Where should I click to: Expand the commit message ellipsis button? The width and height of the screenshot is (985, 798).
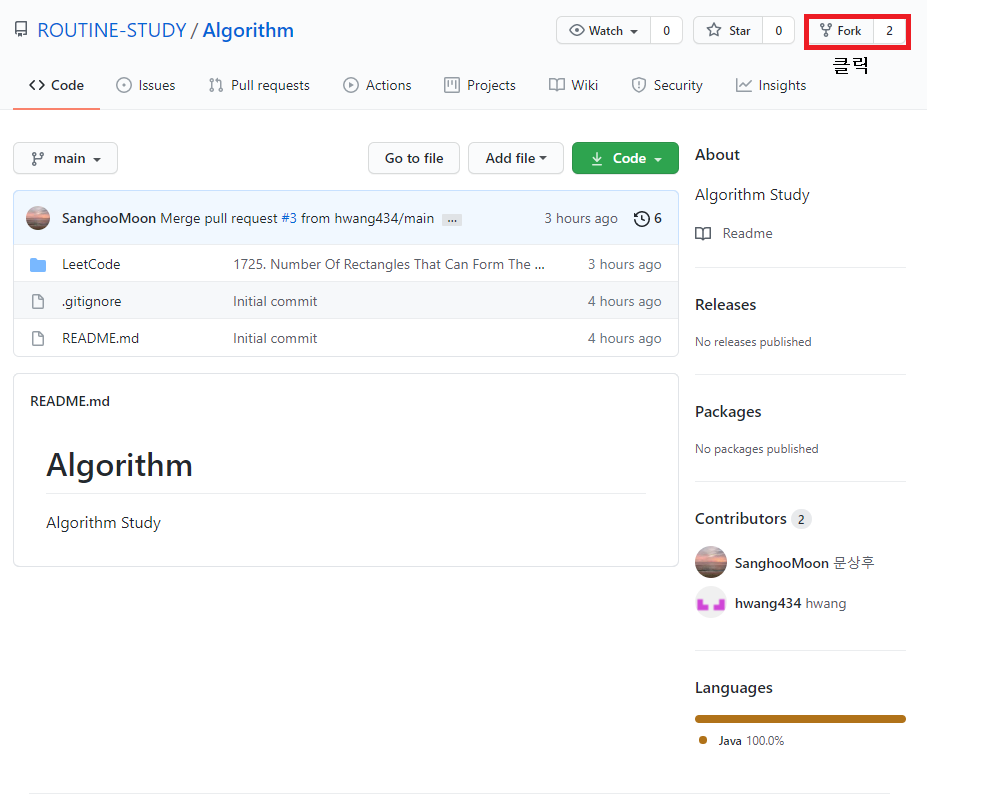coord(452,220)
